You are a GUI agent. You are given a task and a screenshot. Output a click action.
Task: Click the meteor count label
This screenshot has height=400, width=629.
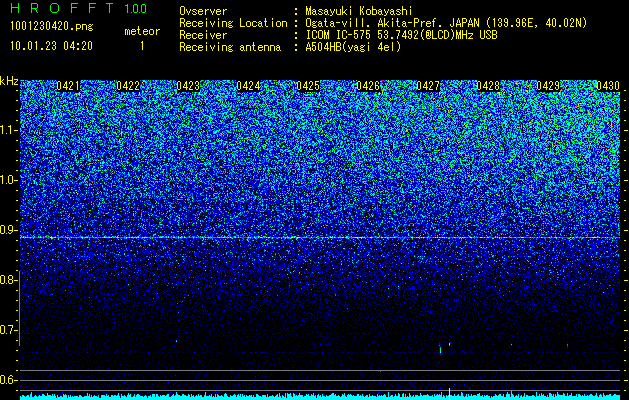(x=142, y=31)
